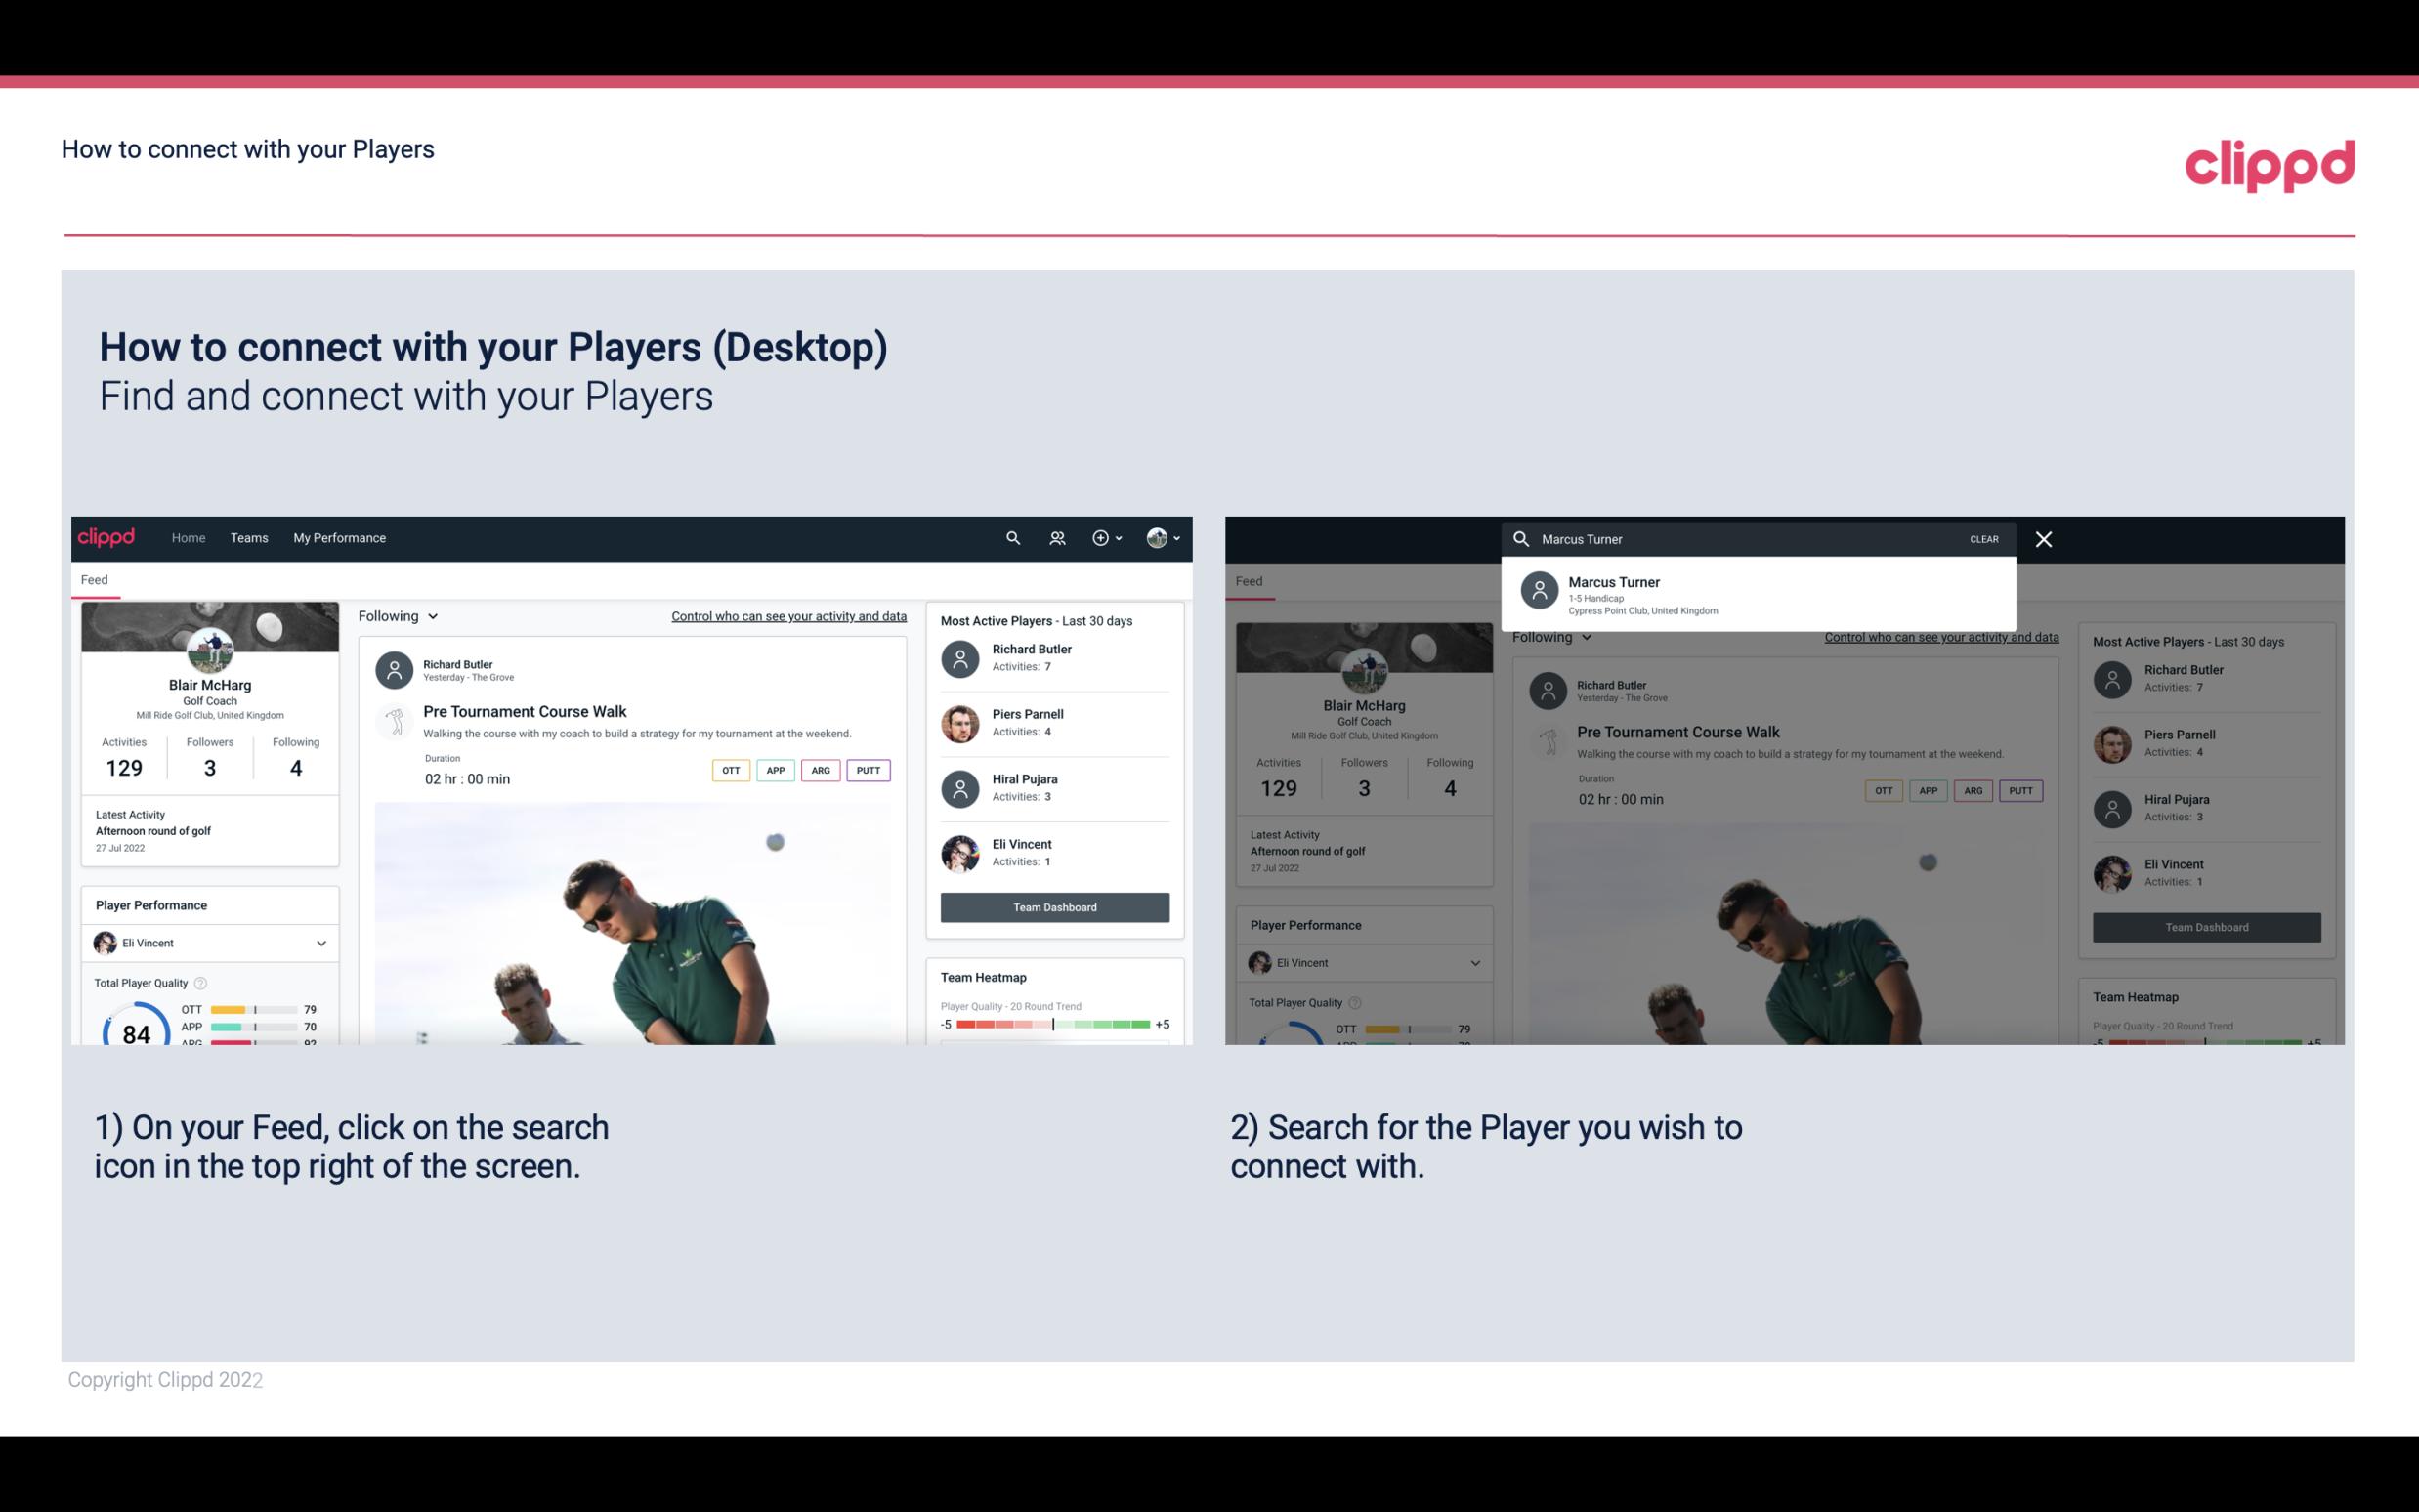
Task: Click the close X icon on search overlay
Action: pyautogui.click(x=2043, y=538)
